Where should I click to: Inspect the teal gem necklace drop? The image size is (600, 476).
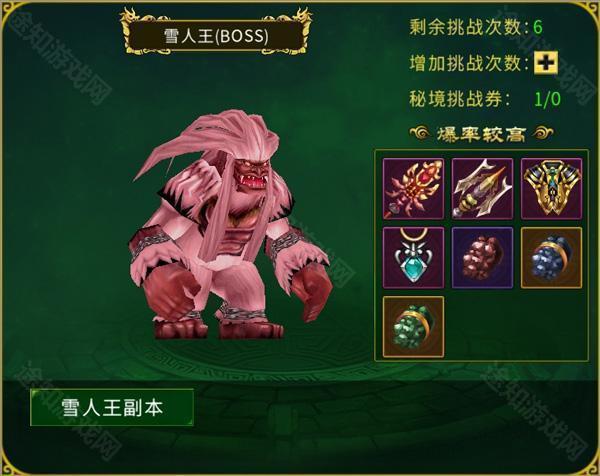(x=414, y=258)
